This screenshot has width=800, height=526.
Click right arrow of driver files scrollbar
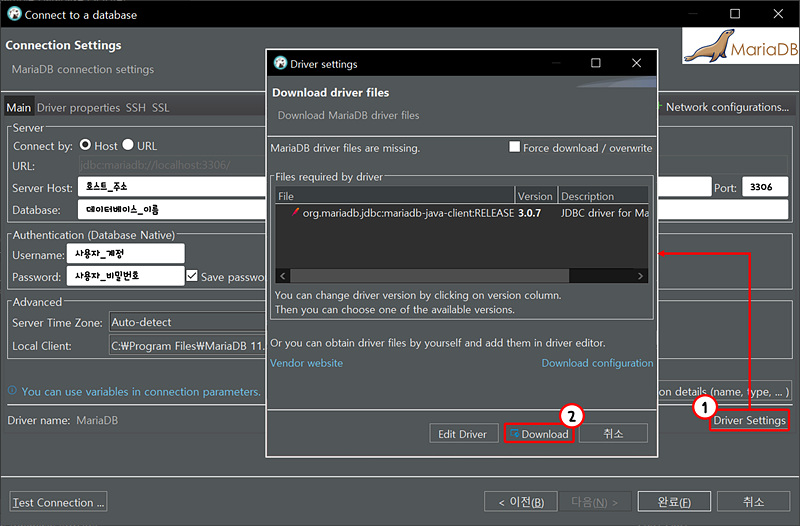(x=640, y=276)
